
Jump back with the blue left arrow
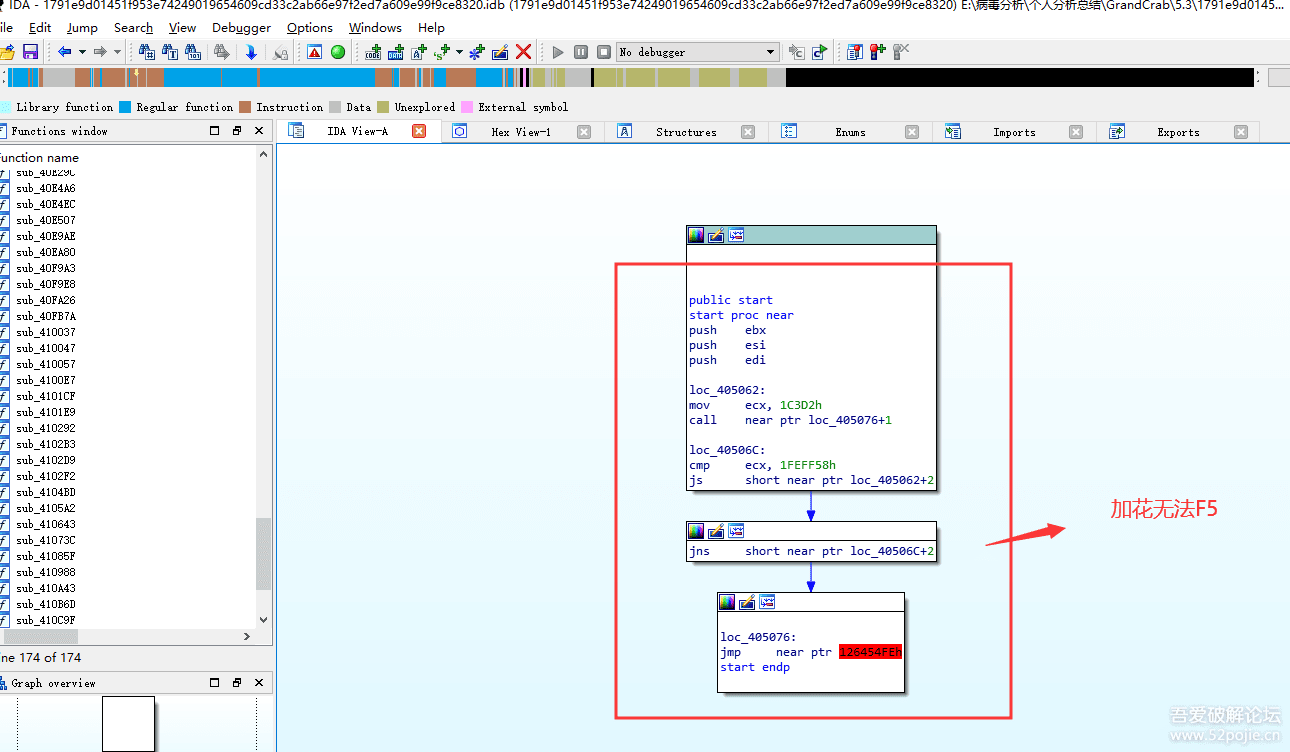64,51
